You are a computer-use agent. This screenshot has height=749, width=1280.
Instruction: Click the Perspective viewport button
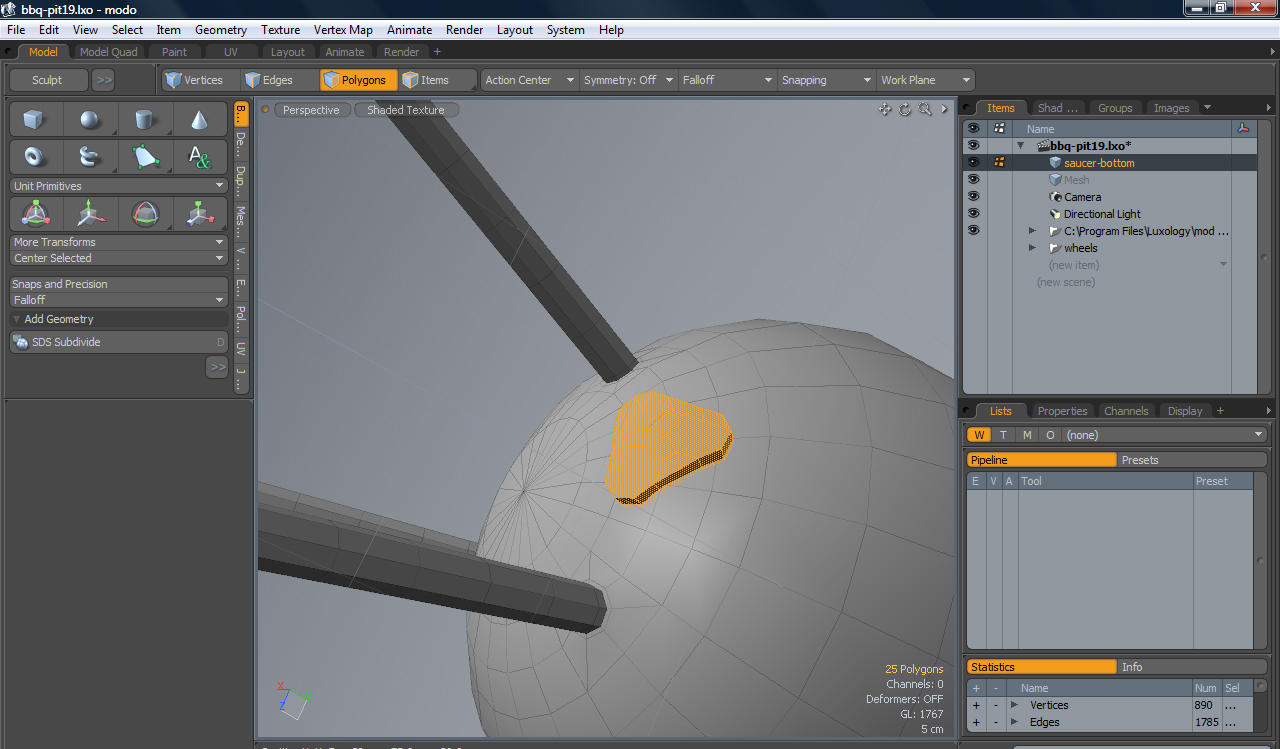(x=311, y=110)
